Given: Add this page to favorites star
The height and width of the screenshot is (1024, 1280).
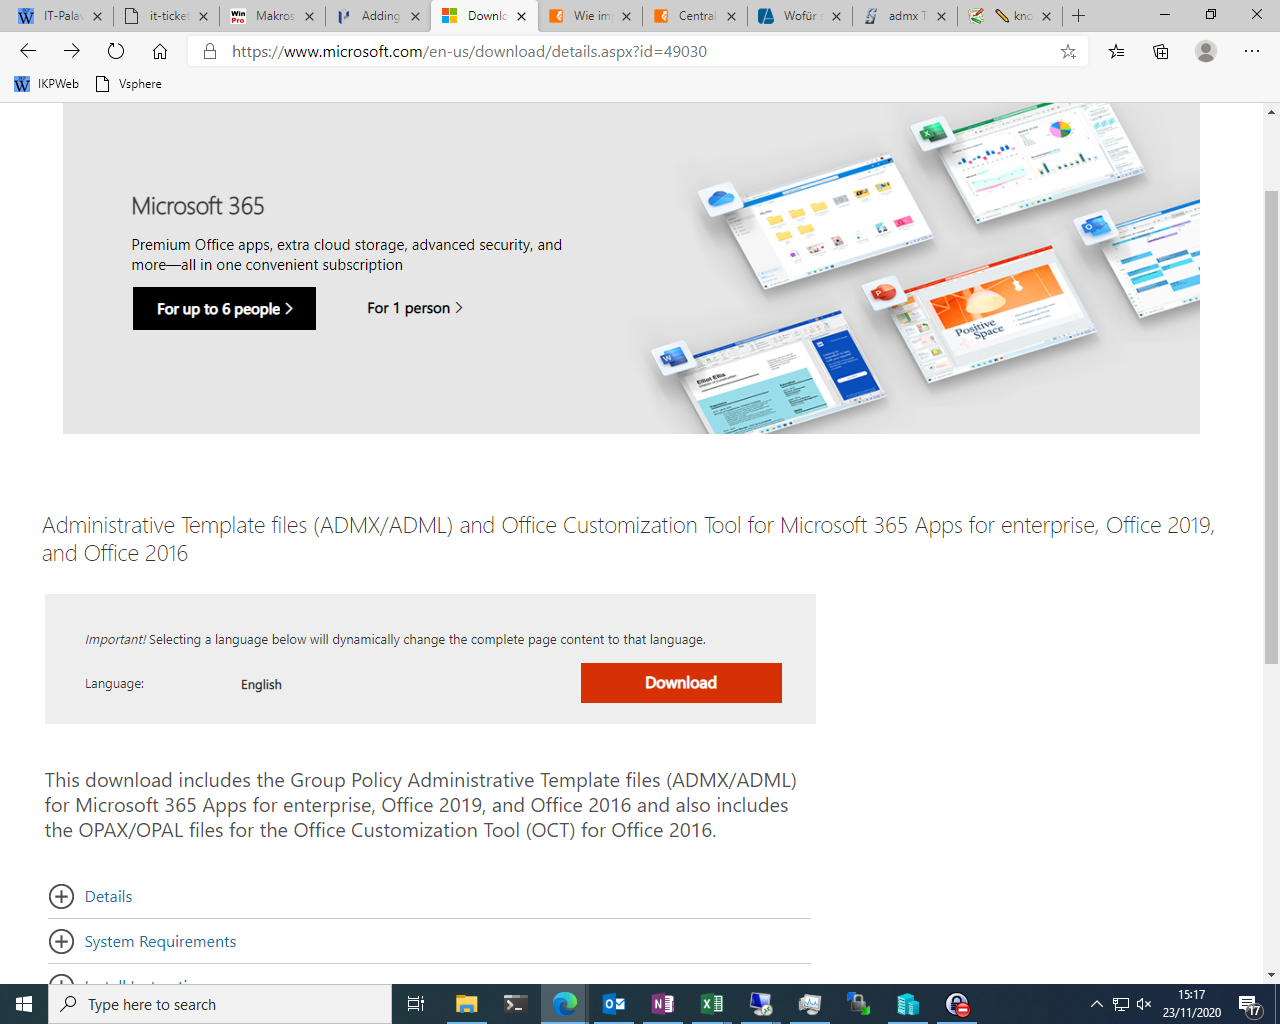Looking at the screenshot, I should [x=1068, y=52].
